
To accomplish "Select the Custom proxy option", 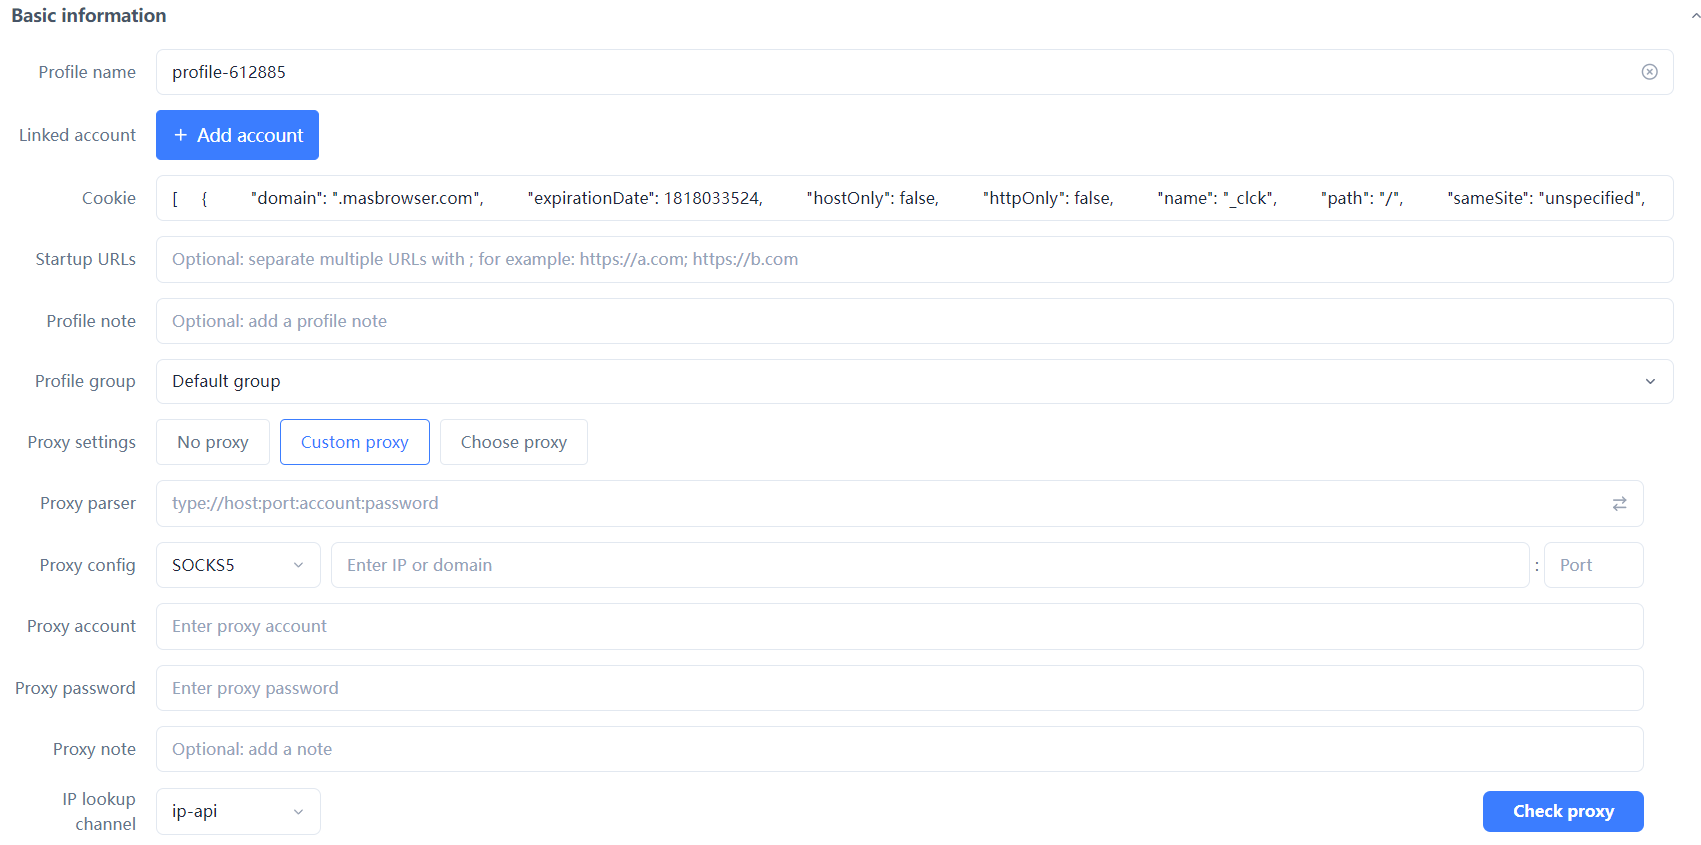I will (355, 442).
